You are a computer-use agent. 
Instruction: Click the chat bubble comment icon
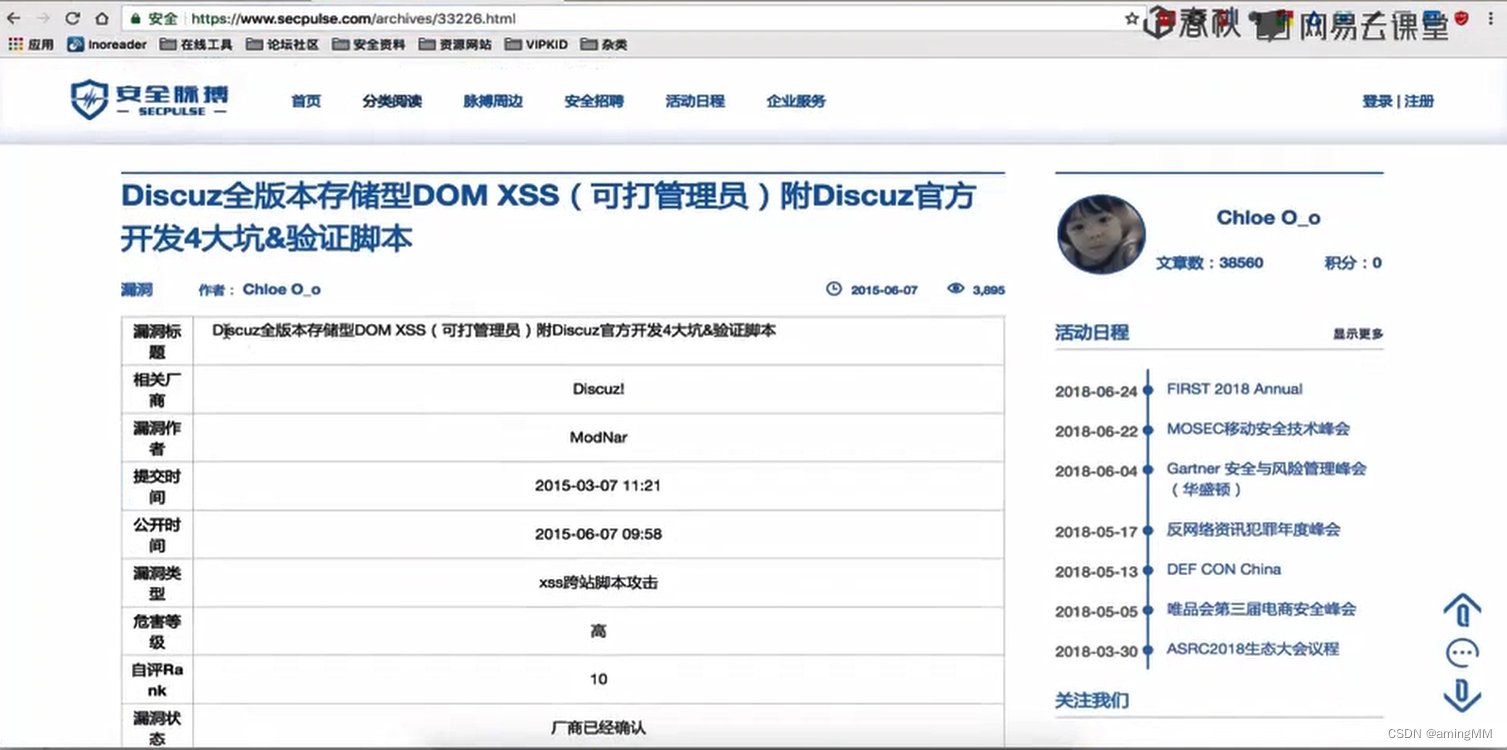click(1462, 653)
